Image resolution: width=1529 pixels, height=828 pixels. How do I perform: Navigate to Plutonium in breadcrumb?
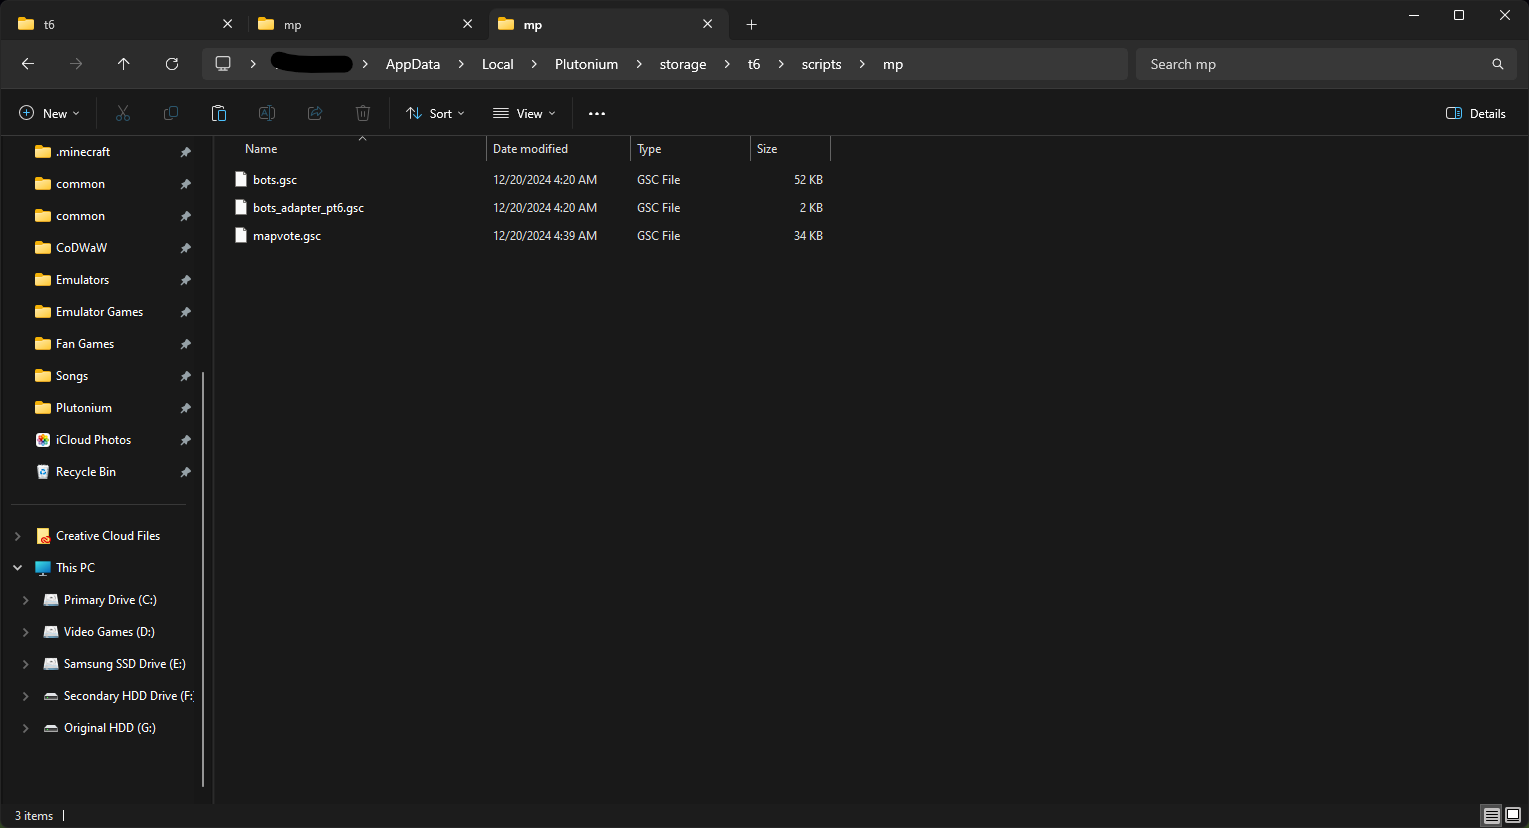click(x=586, y=64)
